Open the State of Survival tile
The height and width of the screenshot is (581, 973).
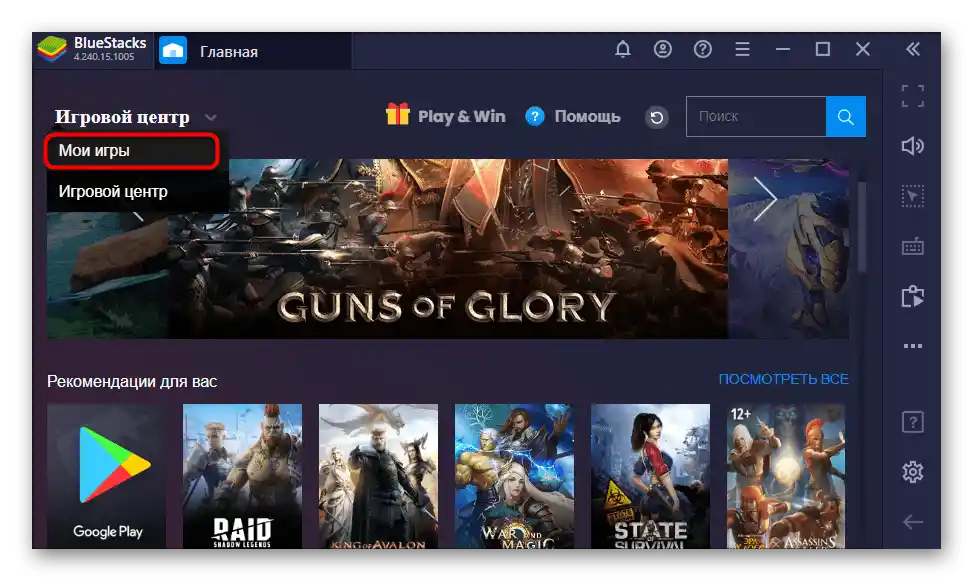[650, 476]
